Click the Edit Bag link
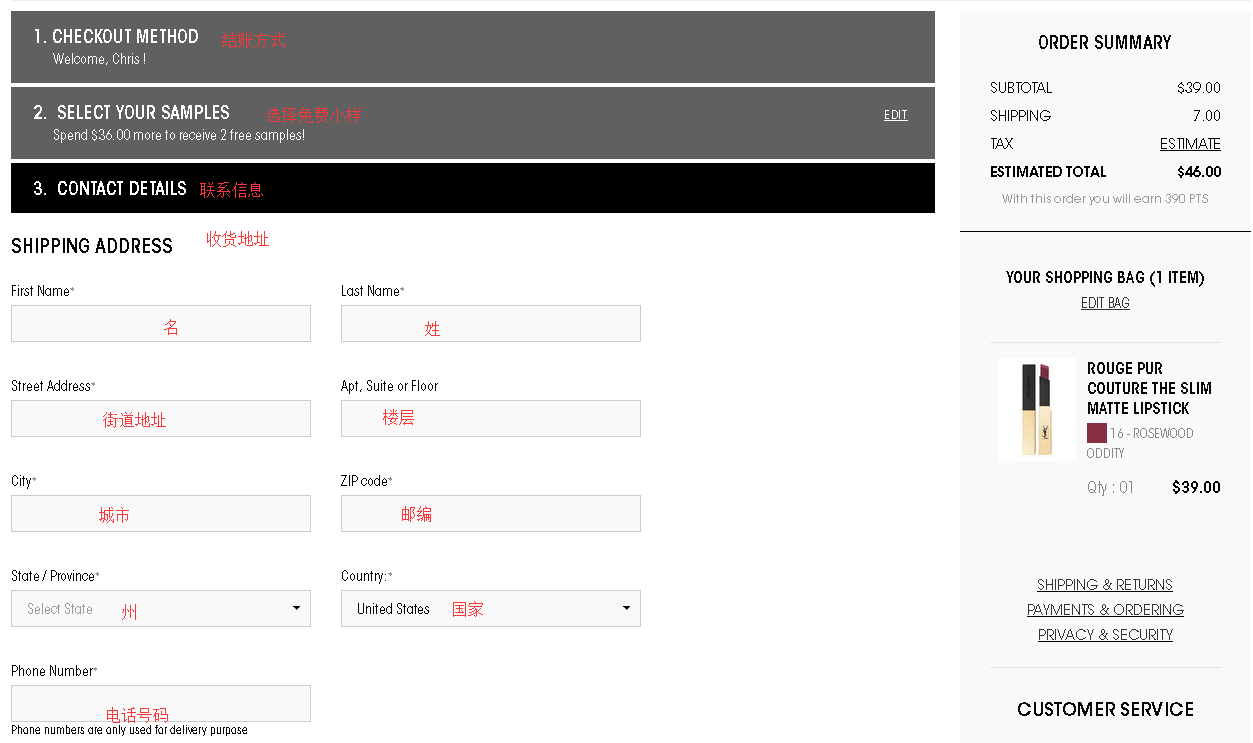Image resolution: width=1253 pixels, height=743 pixels. [x=1105, y=303]
